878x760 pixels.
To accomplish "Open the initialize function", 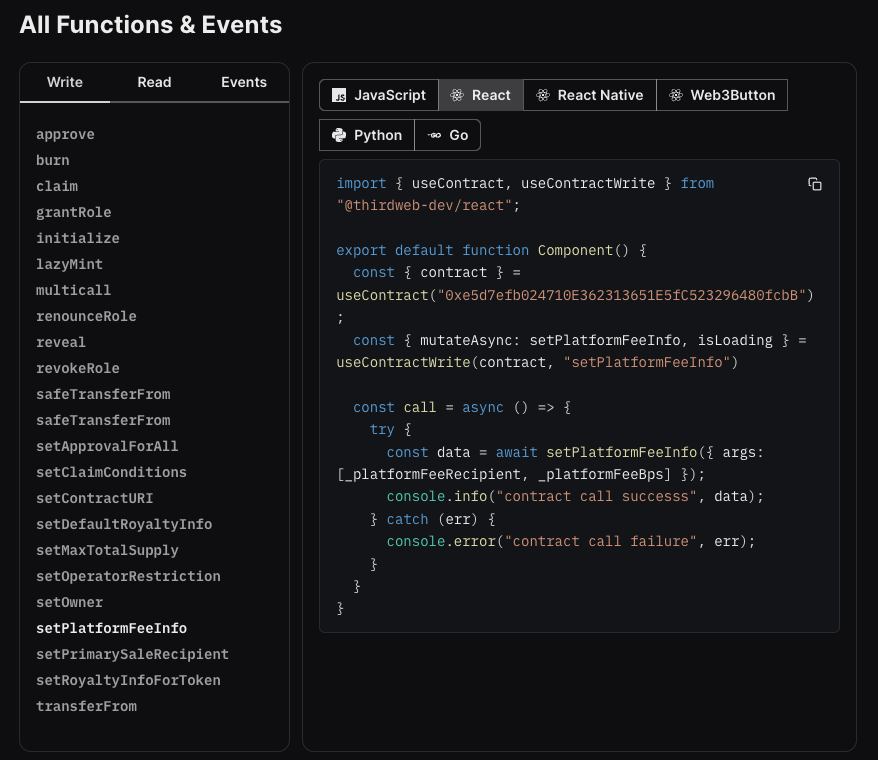I will (78, 238).
